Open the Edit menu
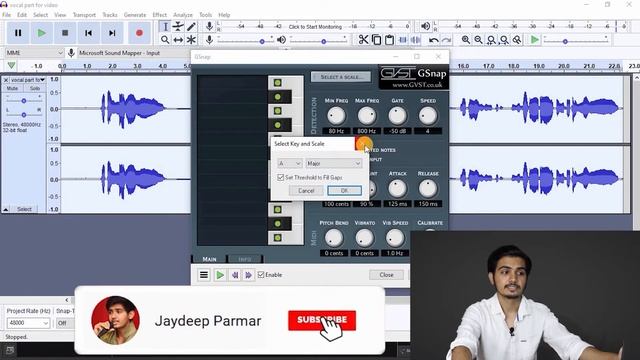This screenshot has height=360, width=640. pos(22,15)
